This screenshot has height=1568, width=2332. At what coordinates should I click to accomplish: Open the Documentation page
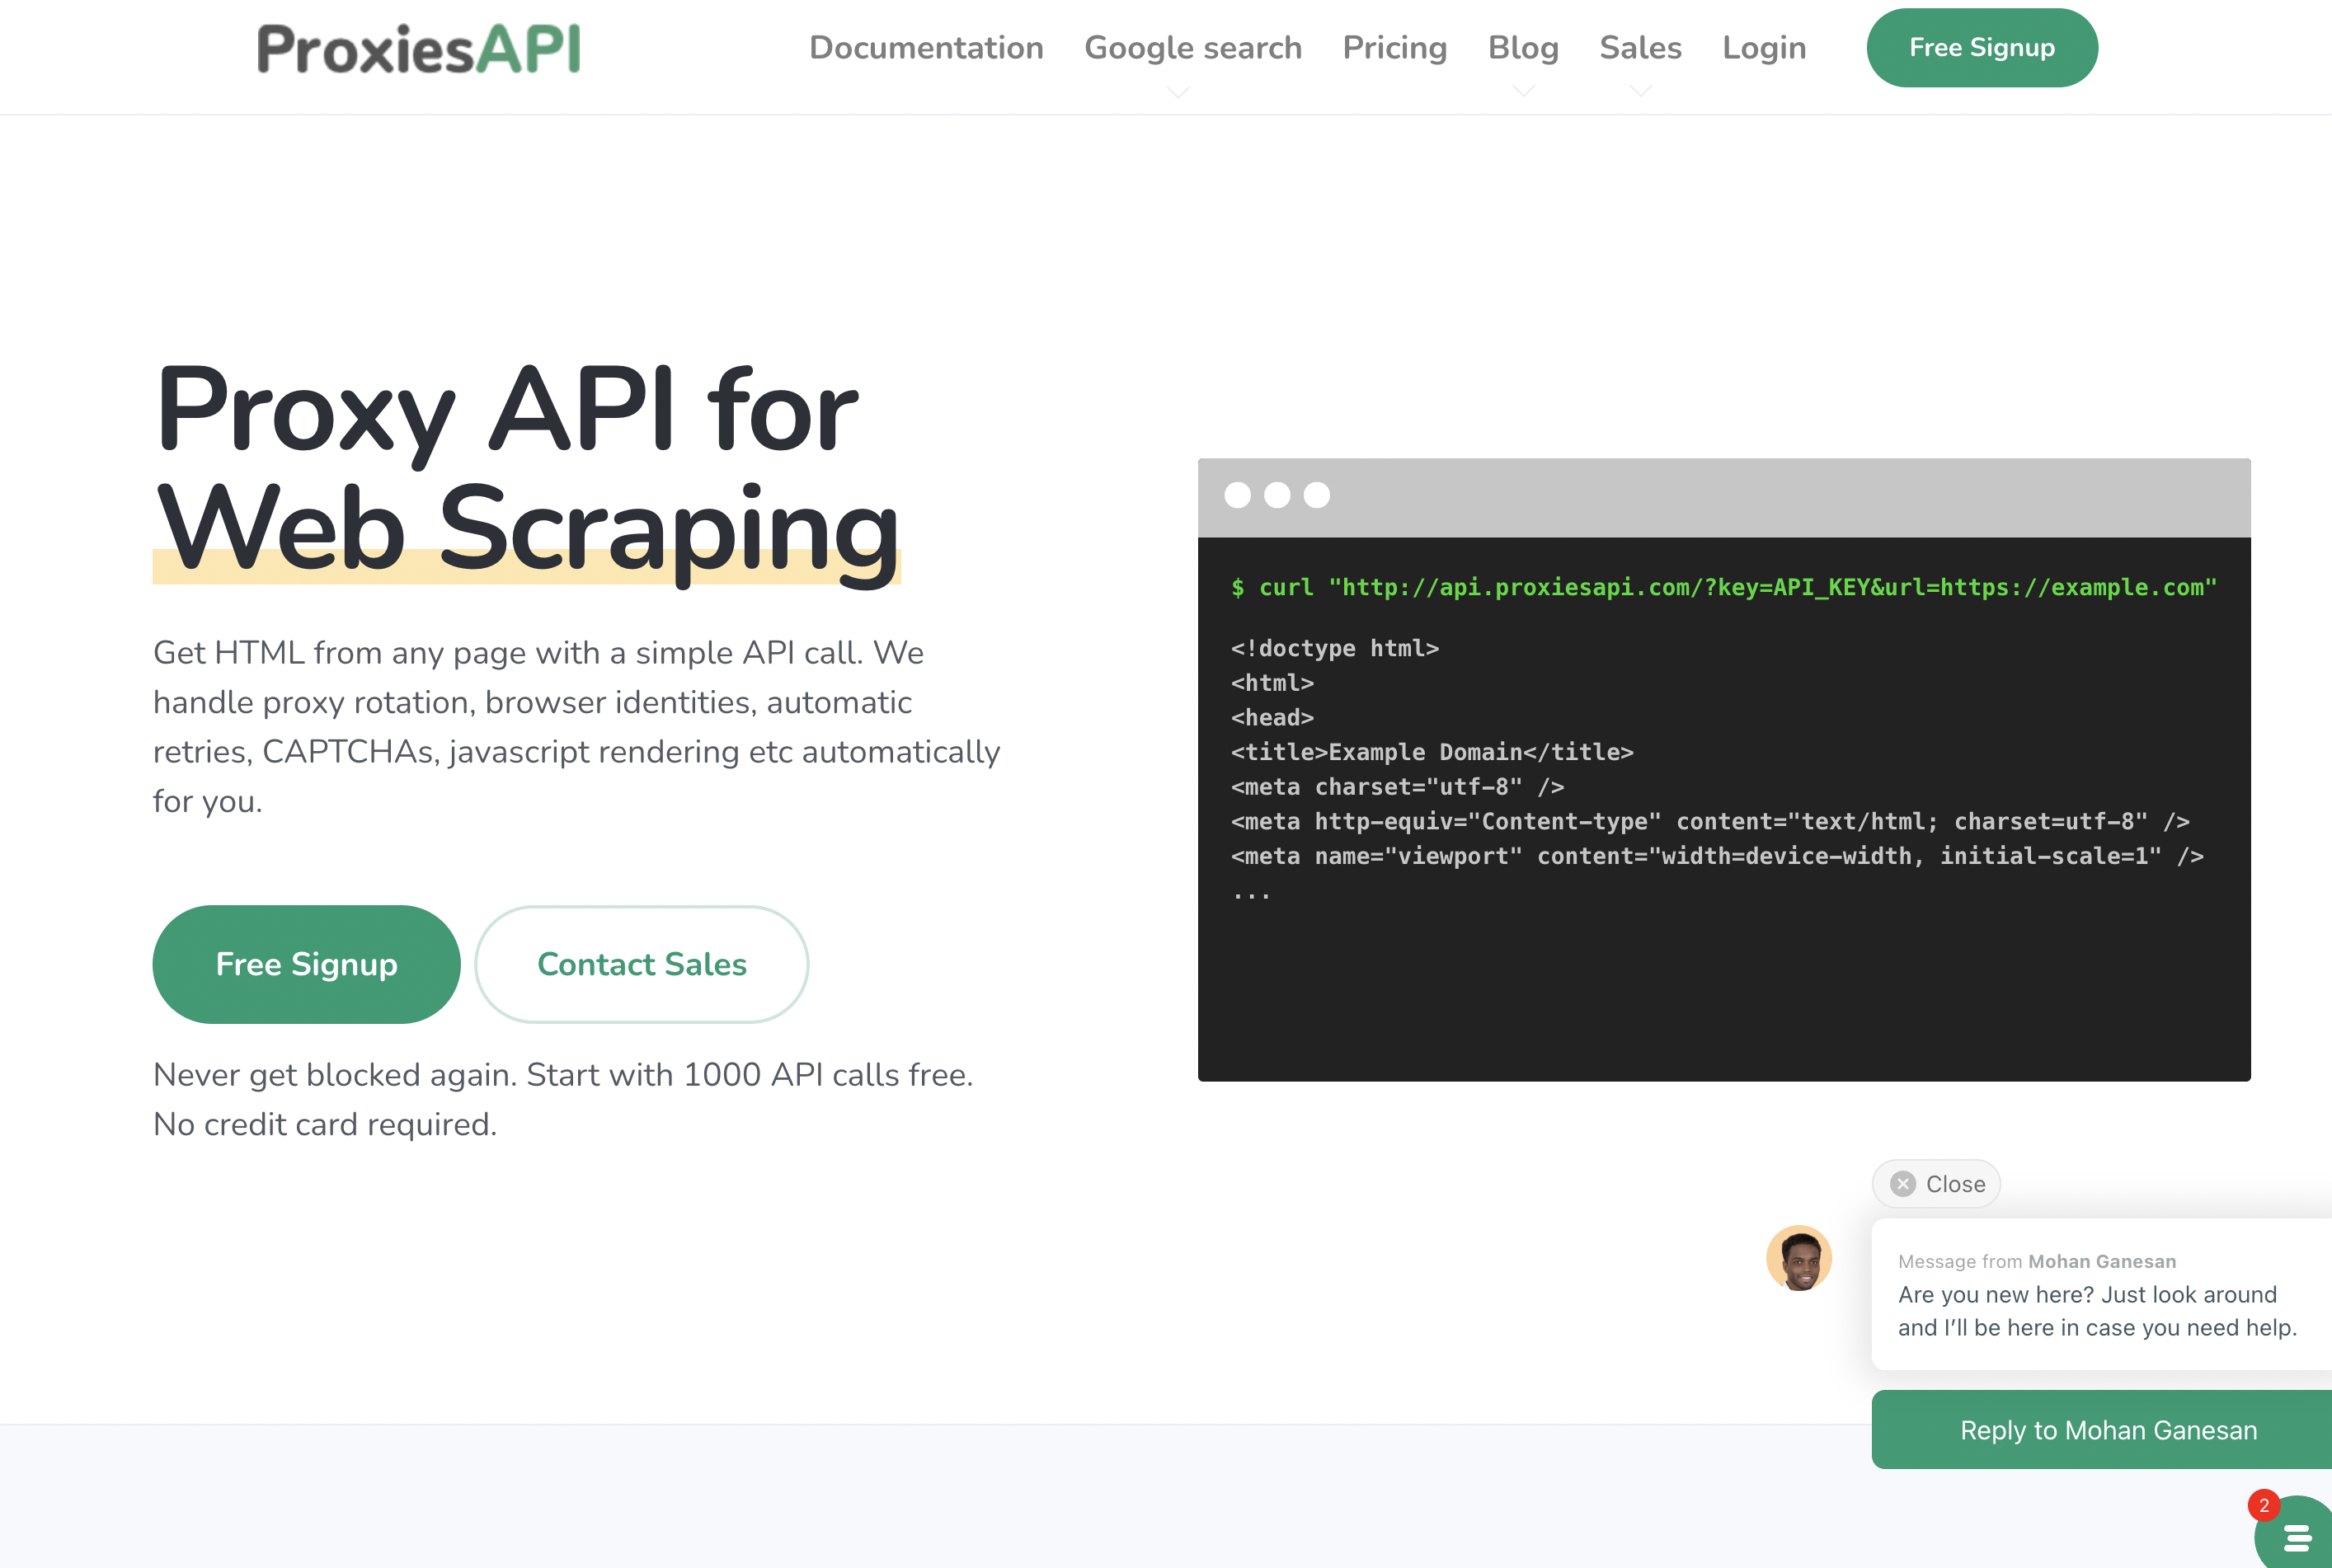pos(926,47)
